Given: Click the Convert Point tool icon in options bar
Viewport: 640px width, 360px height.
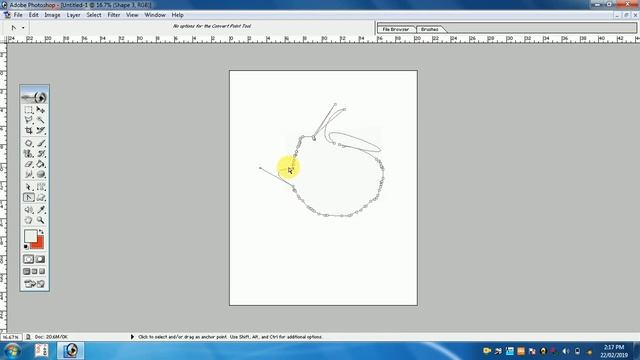Looking at the screenshot, I should pos(14,28).
